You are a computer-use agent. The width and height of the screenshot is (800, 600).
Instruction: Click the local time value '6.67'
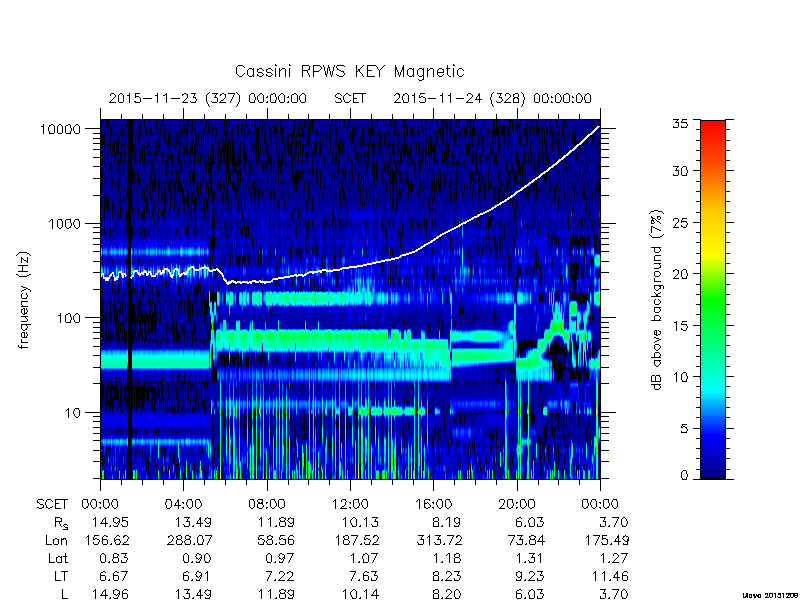(x=115, y=576)
